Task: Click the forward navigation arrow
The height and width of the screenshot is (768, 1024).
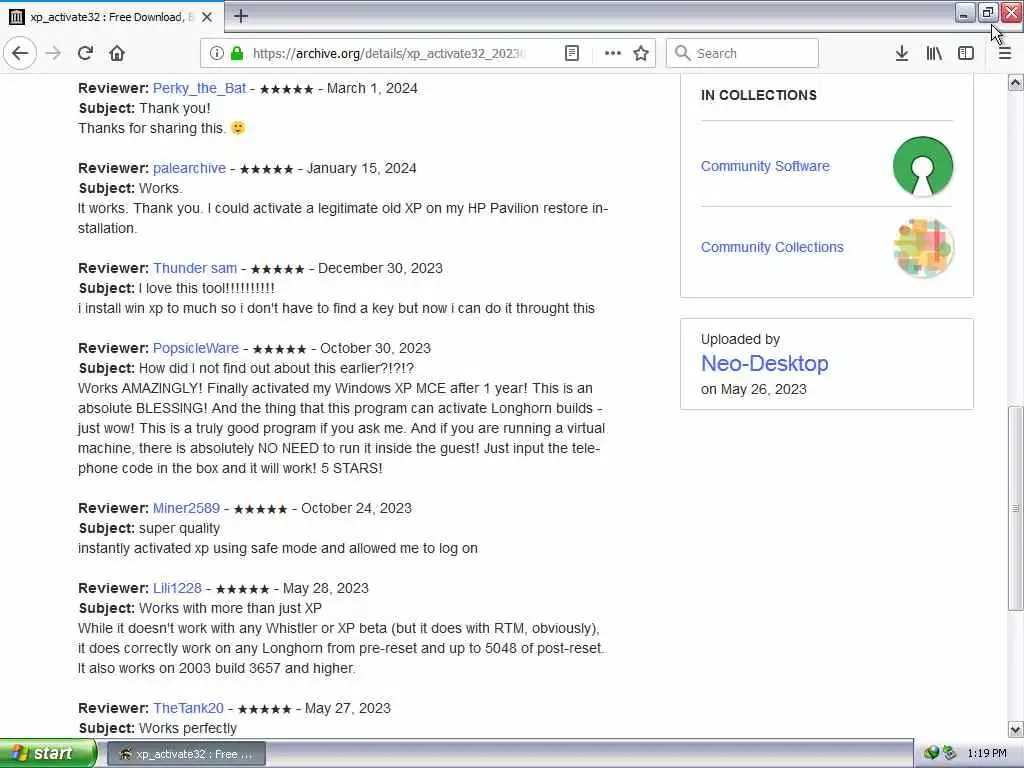Action: point(54,53)
